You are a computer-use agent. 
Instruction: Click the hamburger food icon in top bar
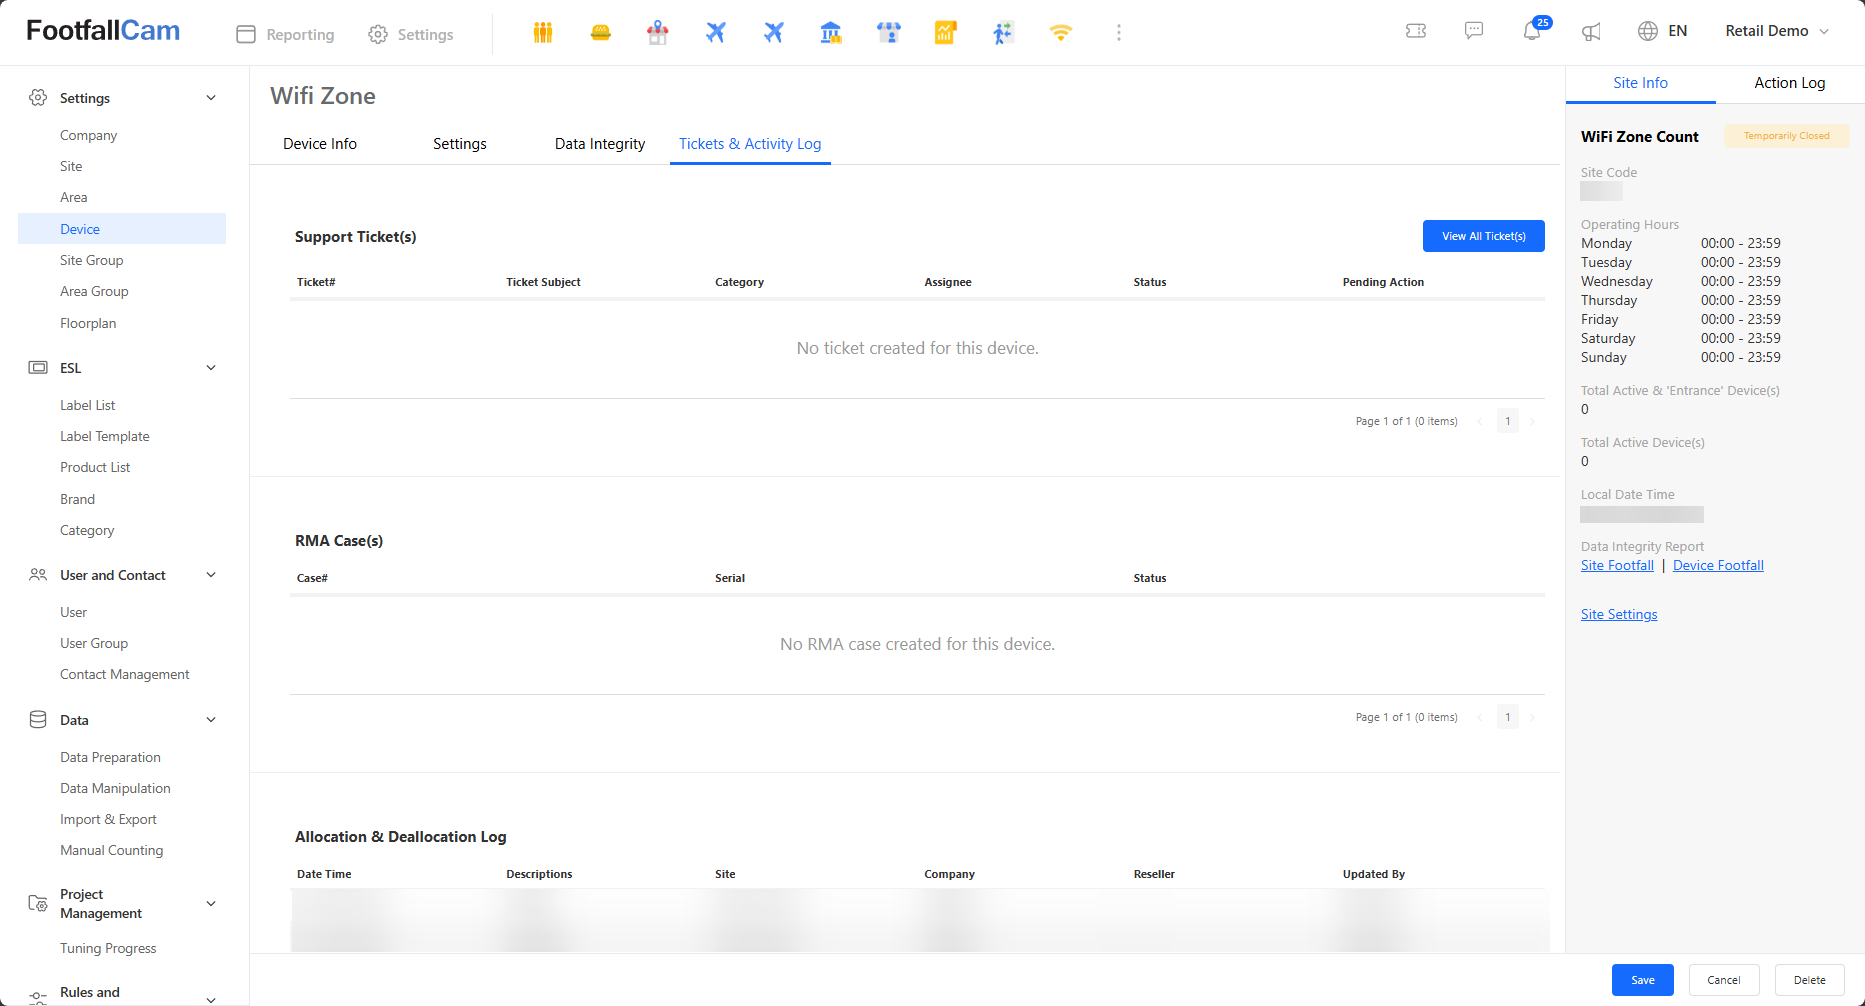600,33
